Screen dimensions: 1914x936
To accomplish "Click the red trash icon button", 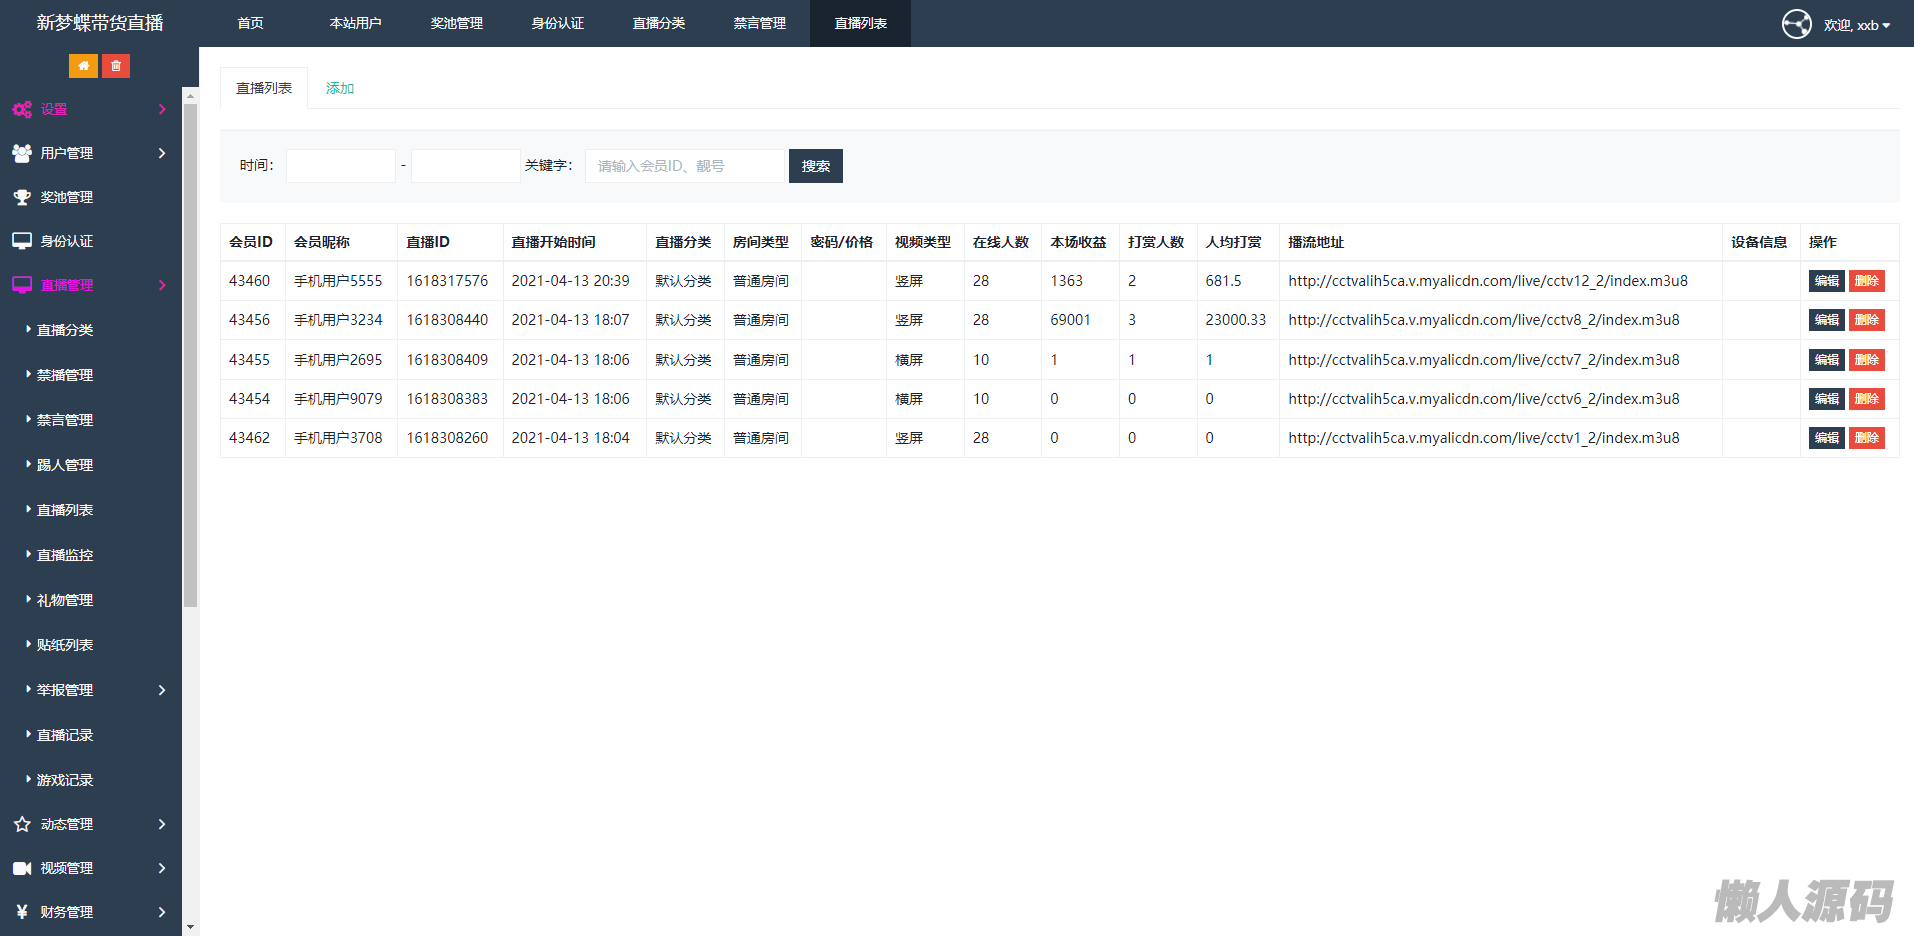I will pyautogui.click(x=116, y=66).
